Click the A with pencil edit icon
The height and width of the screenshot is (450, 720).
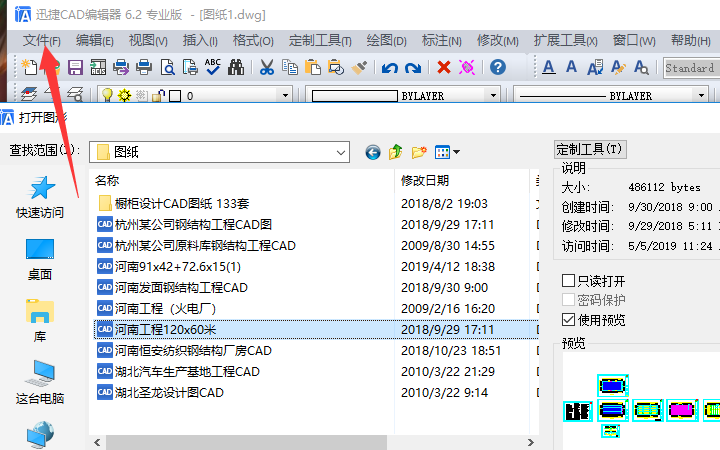tap(618, 68)
